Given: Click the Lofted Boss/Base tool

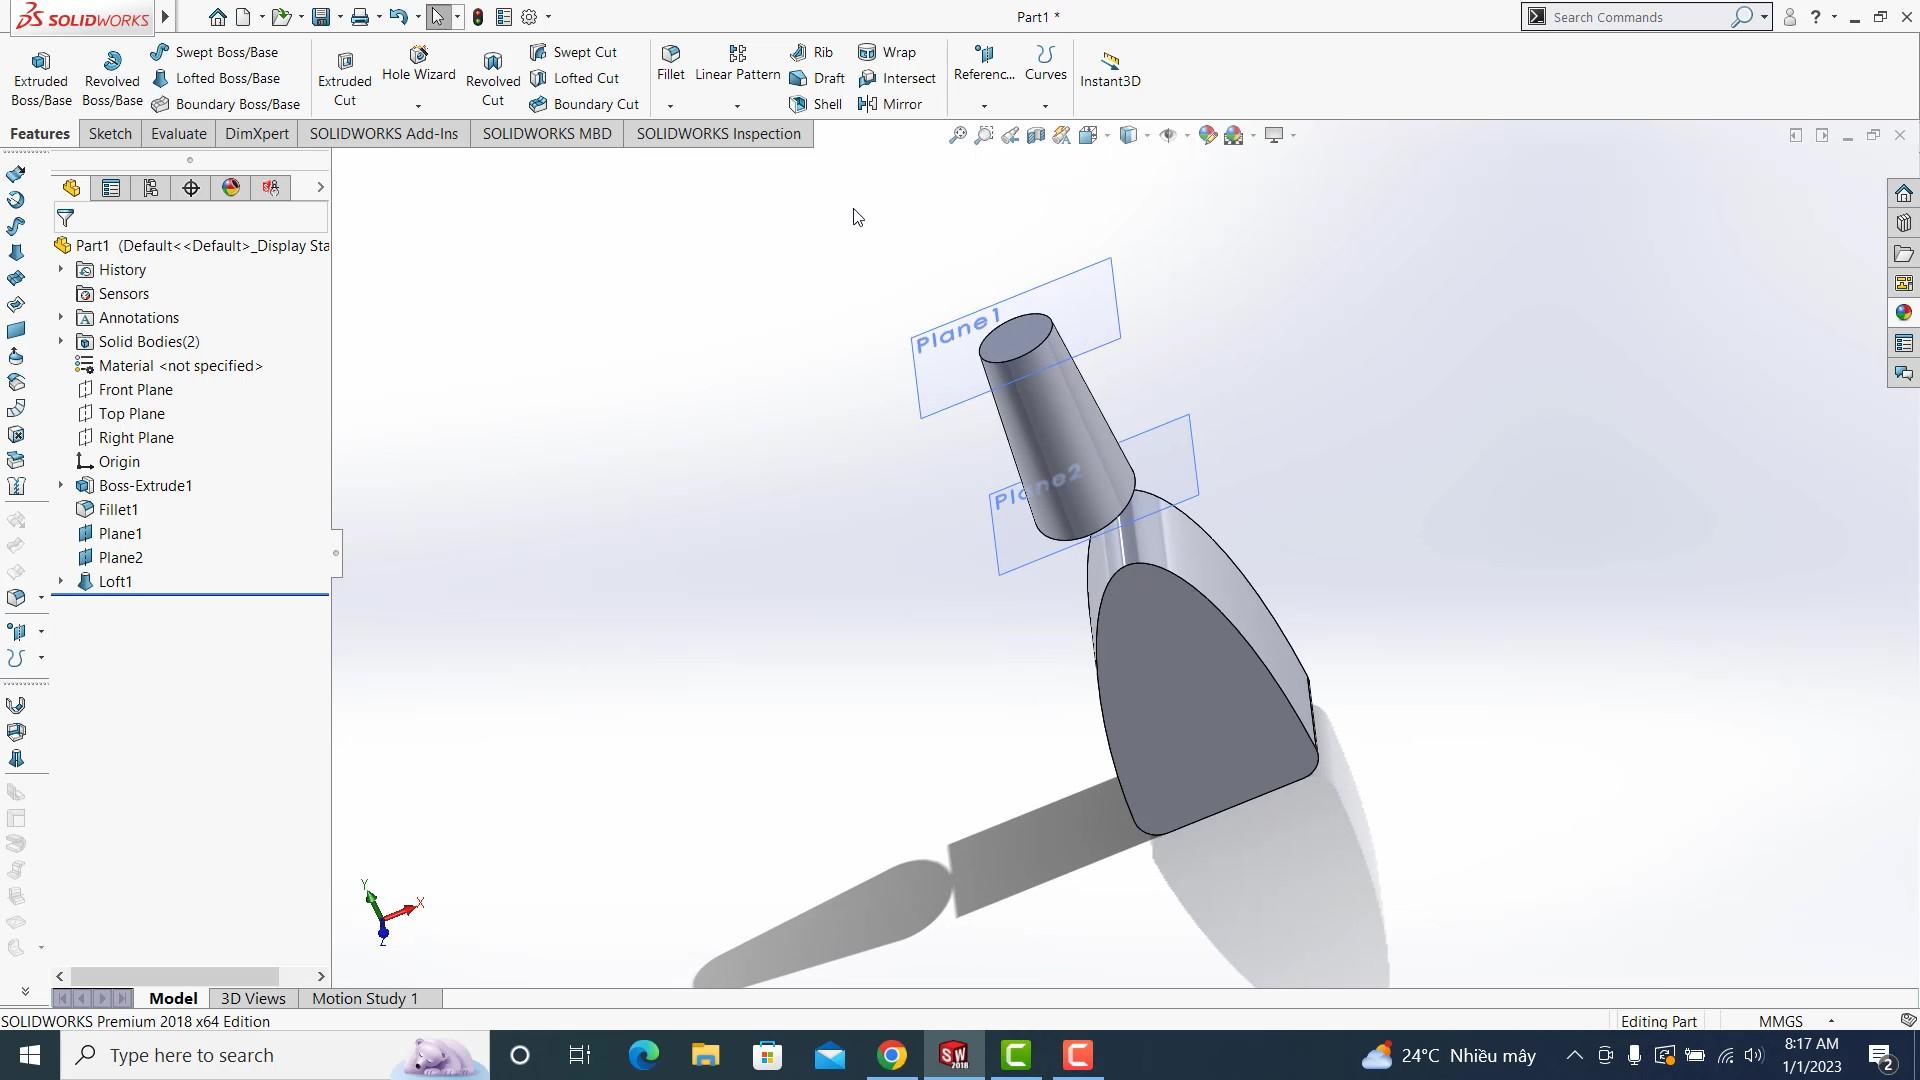Looking at the screenshot, I should tap(216, 78).
